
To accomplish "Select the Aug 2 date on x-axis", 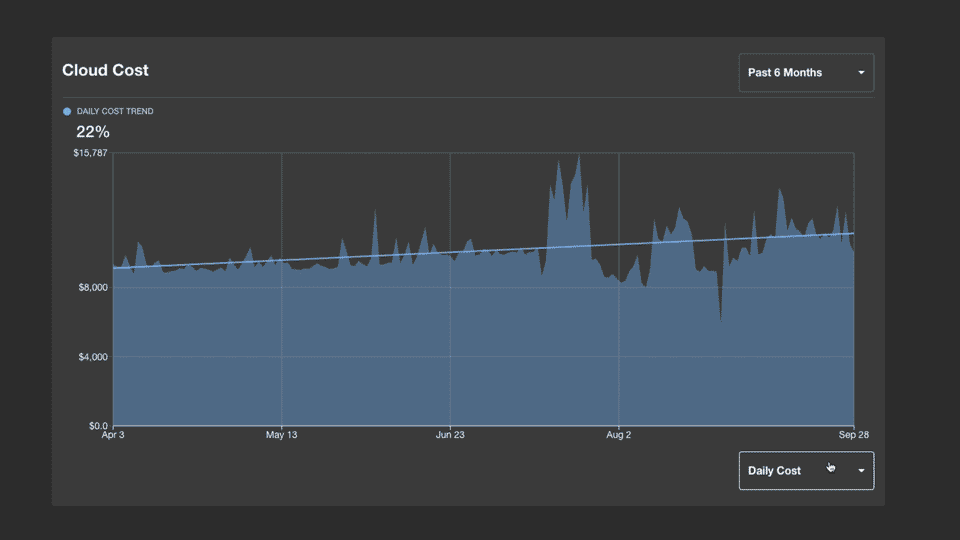I will coord(619,436).
